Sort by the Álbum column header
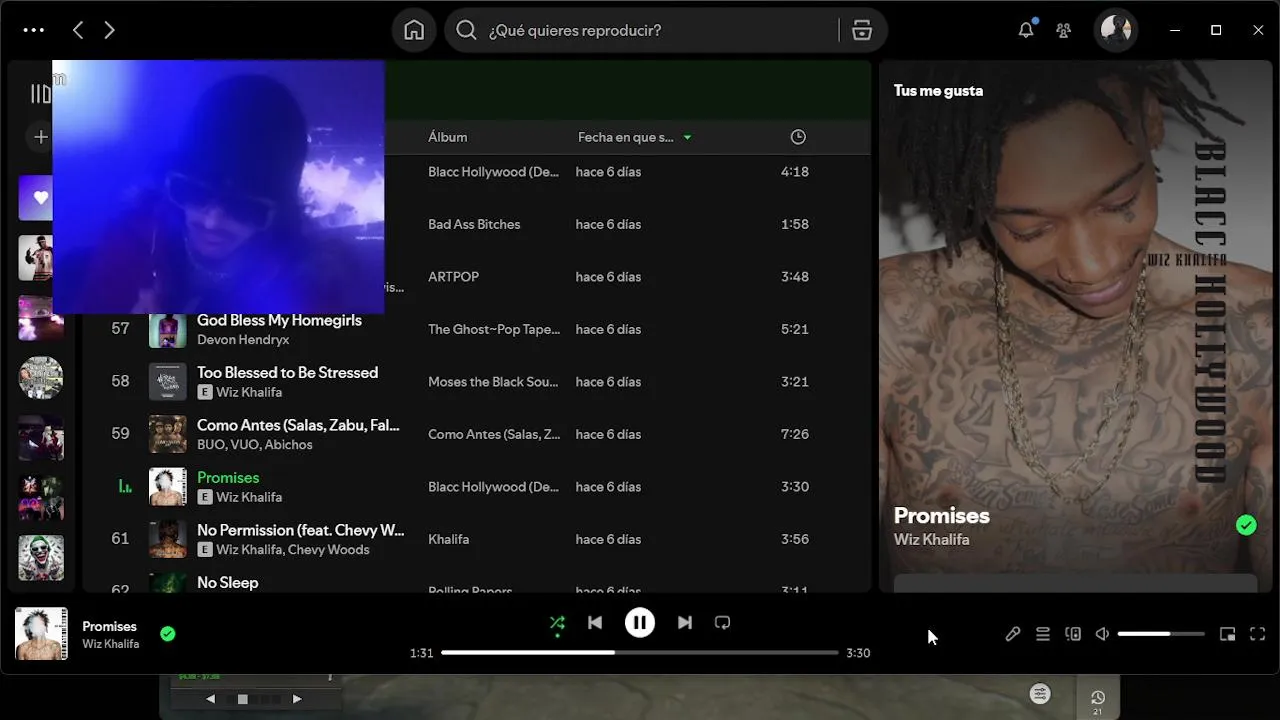 coord(447,137)
